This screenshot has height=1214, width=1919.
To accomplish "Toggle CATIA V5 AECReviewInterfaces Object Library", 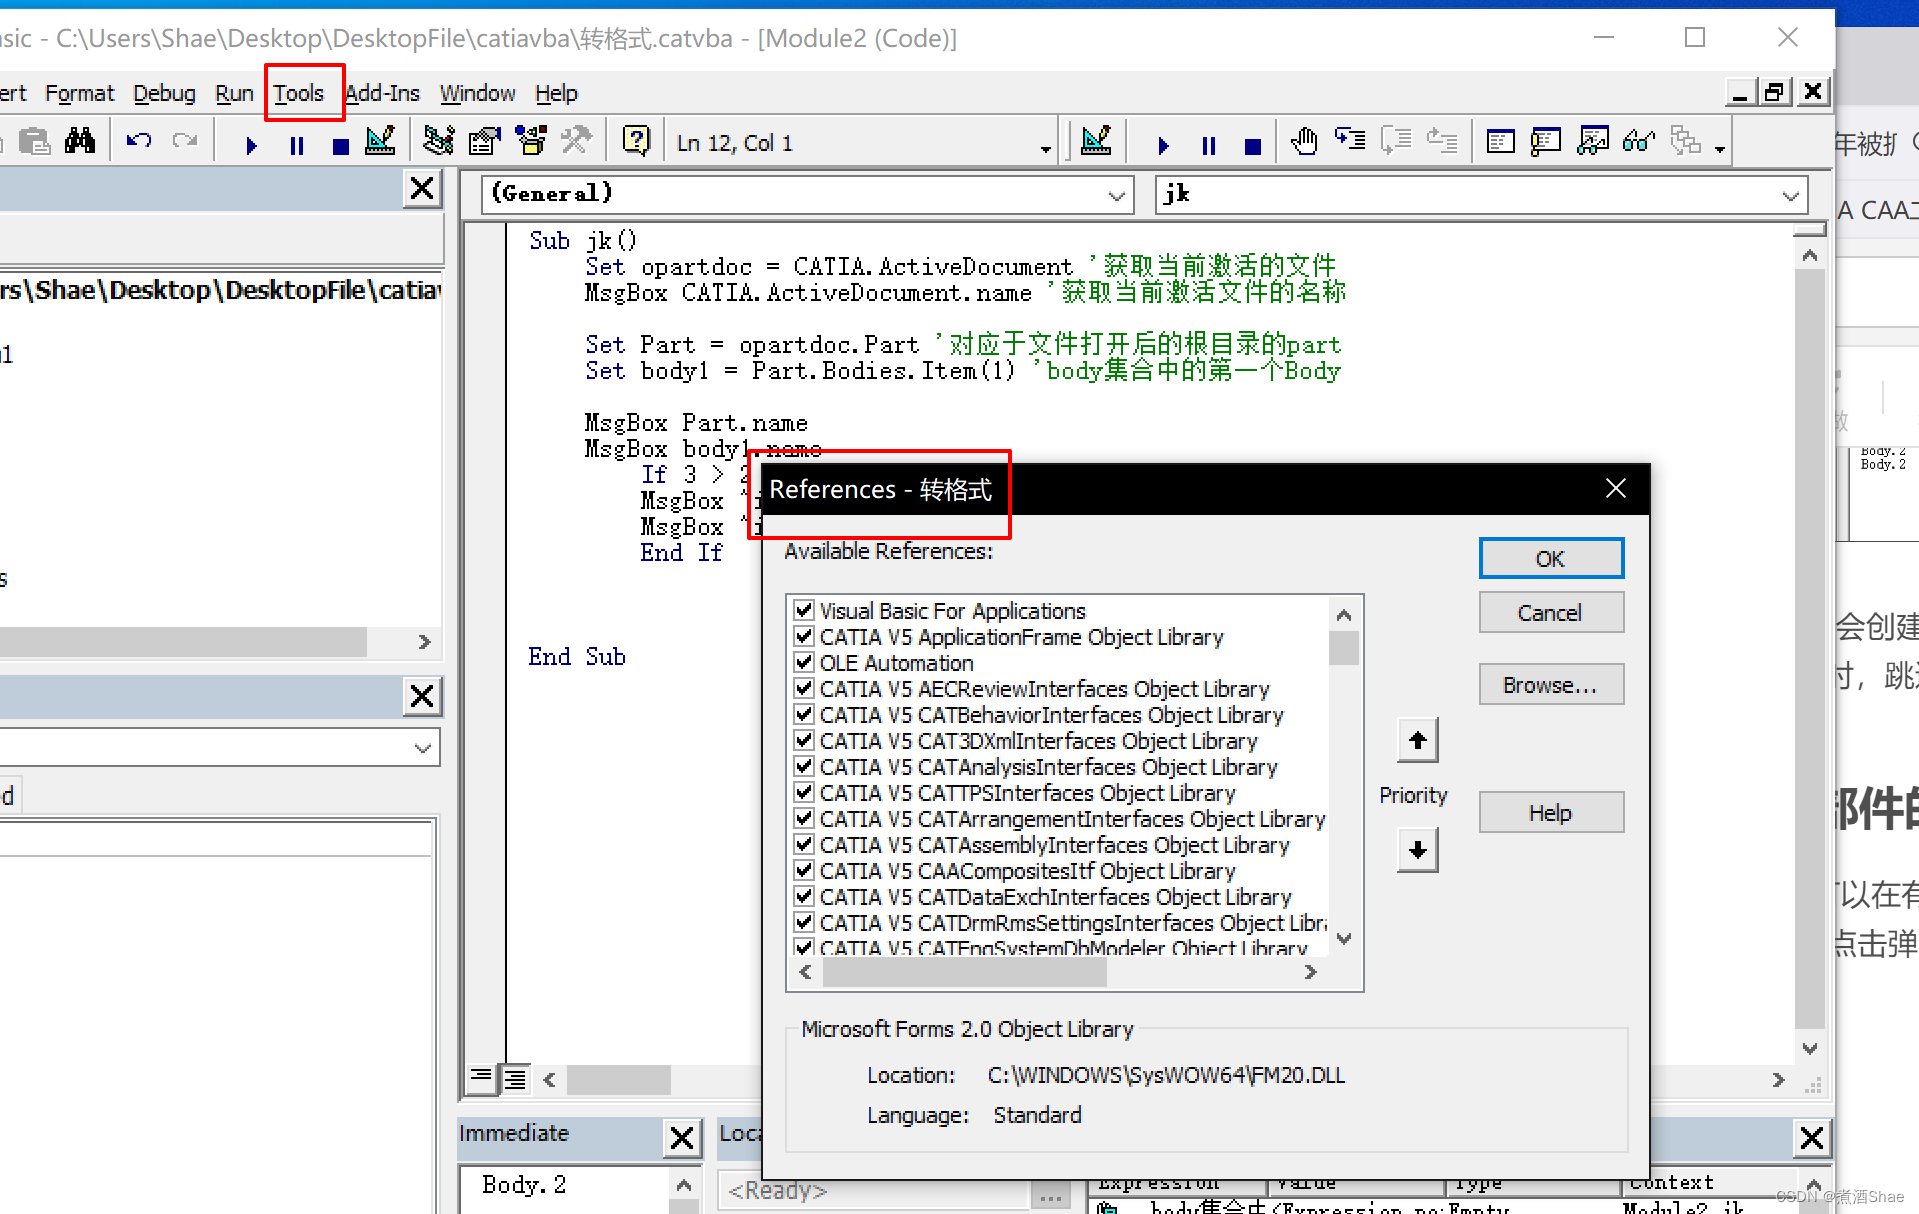I will 804,688.
